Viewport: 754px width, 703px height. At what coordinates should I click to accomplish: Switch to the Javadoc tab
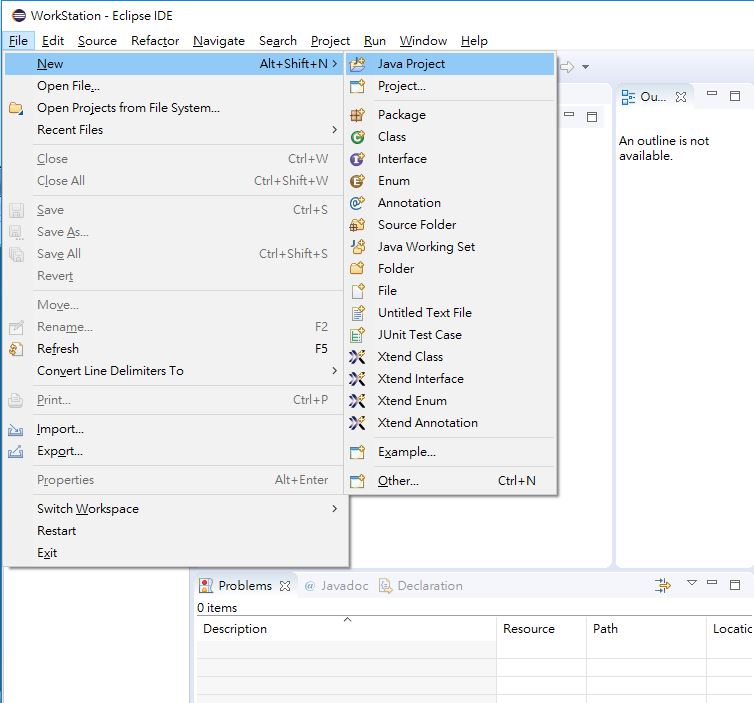341,586
